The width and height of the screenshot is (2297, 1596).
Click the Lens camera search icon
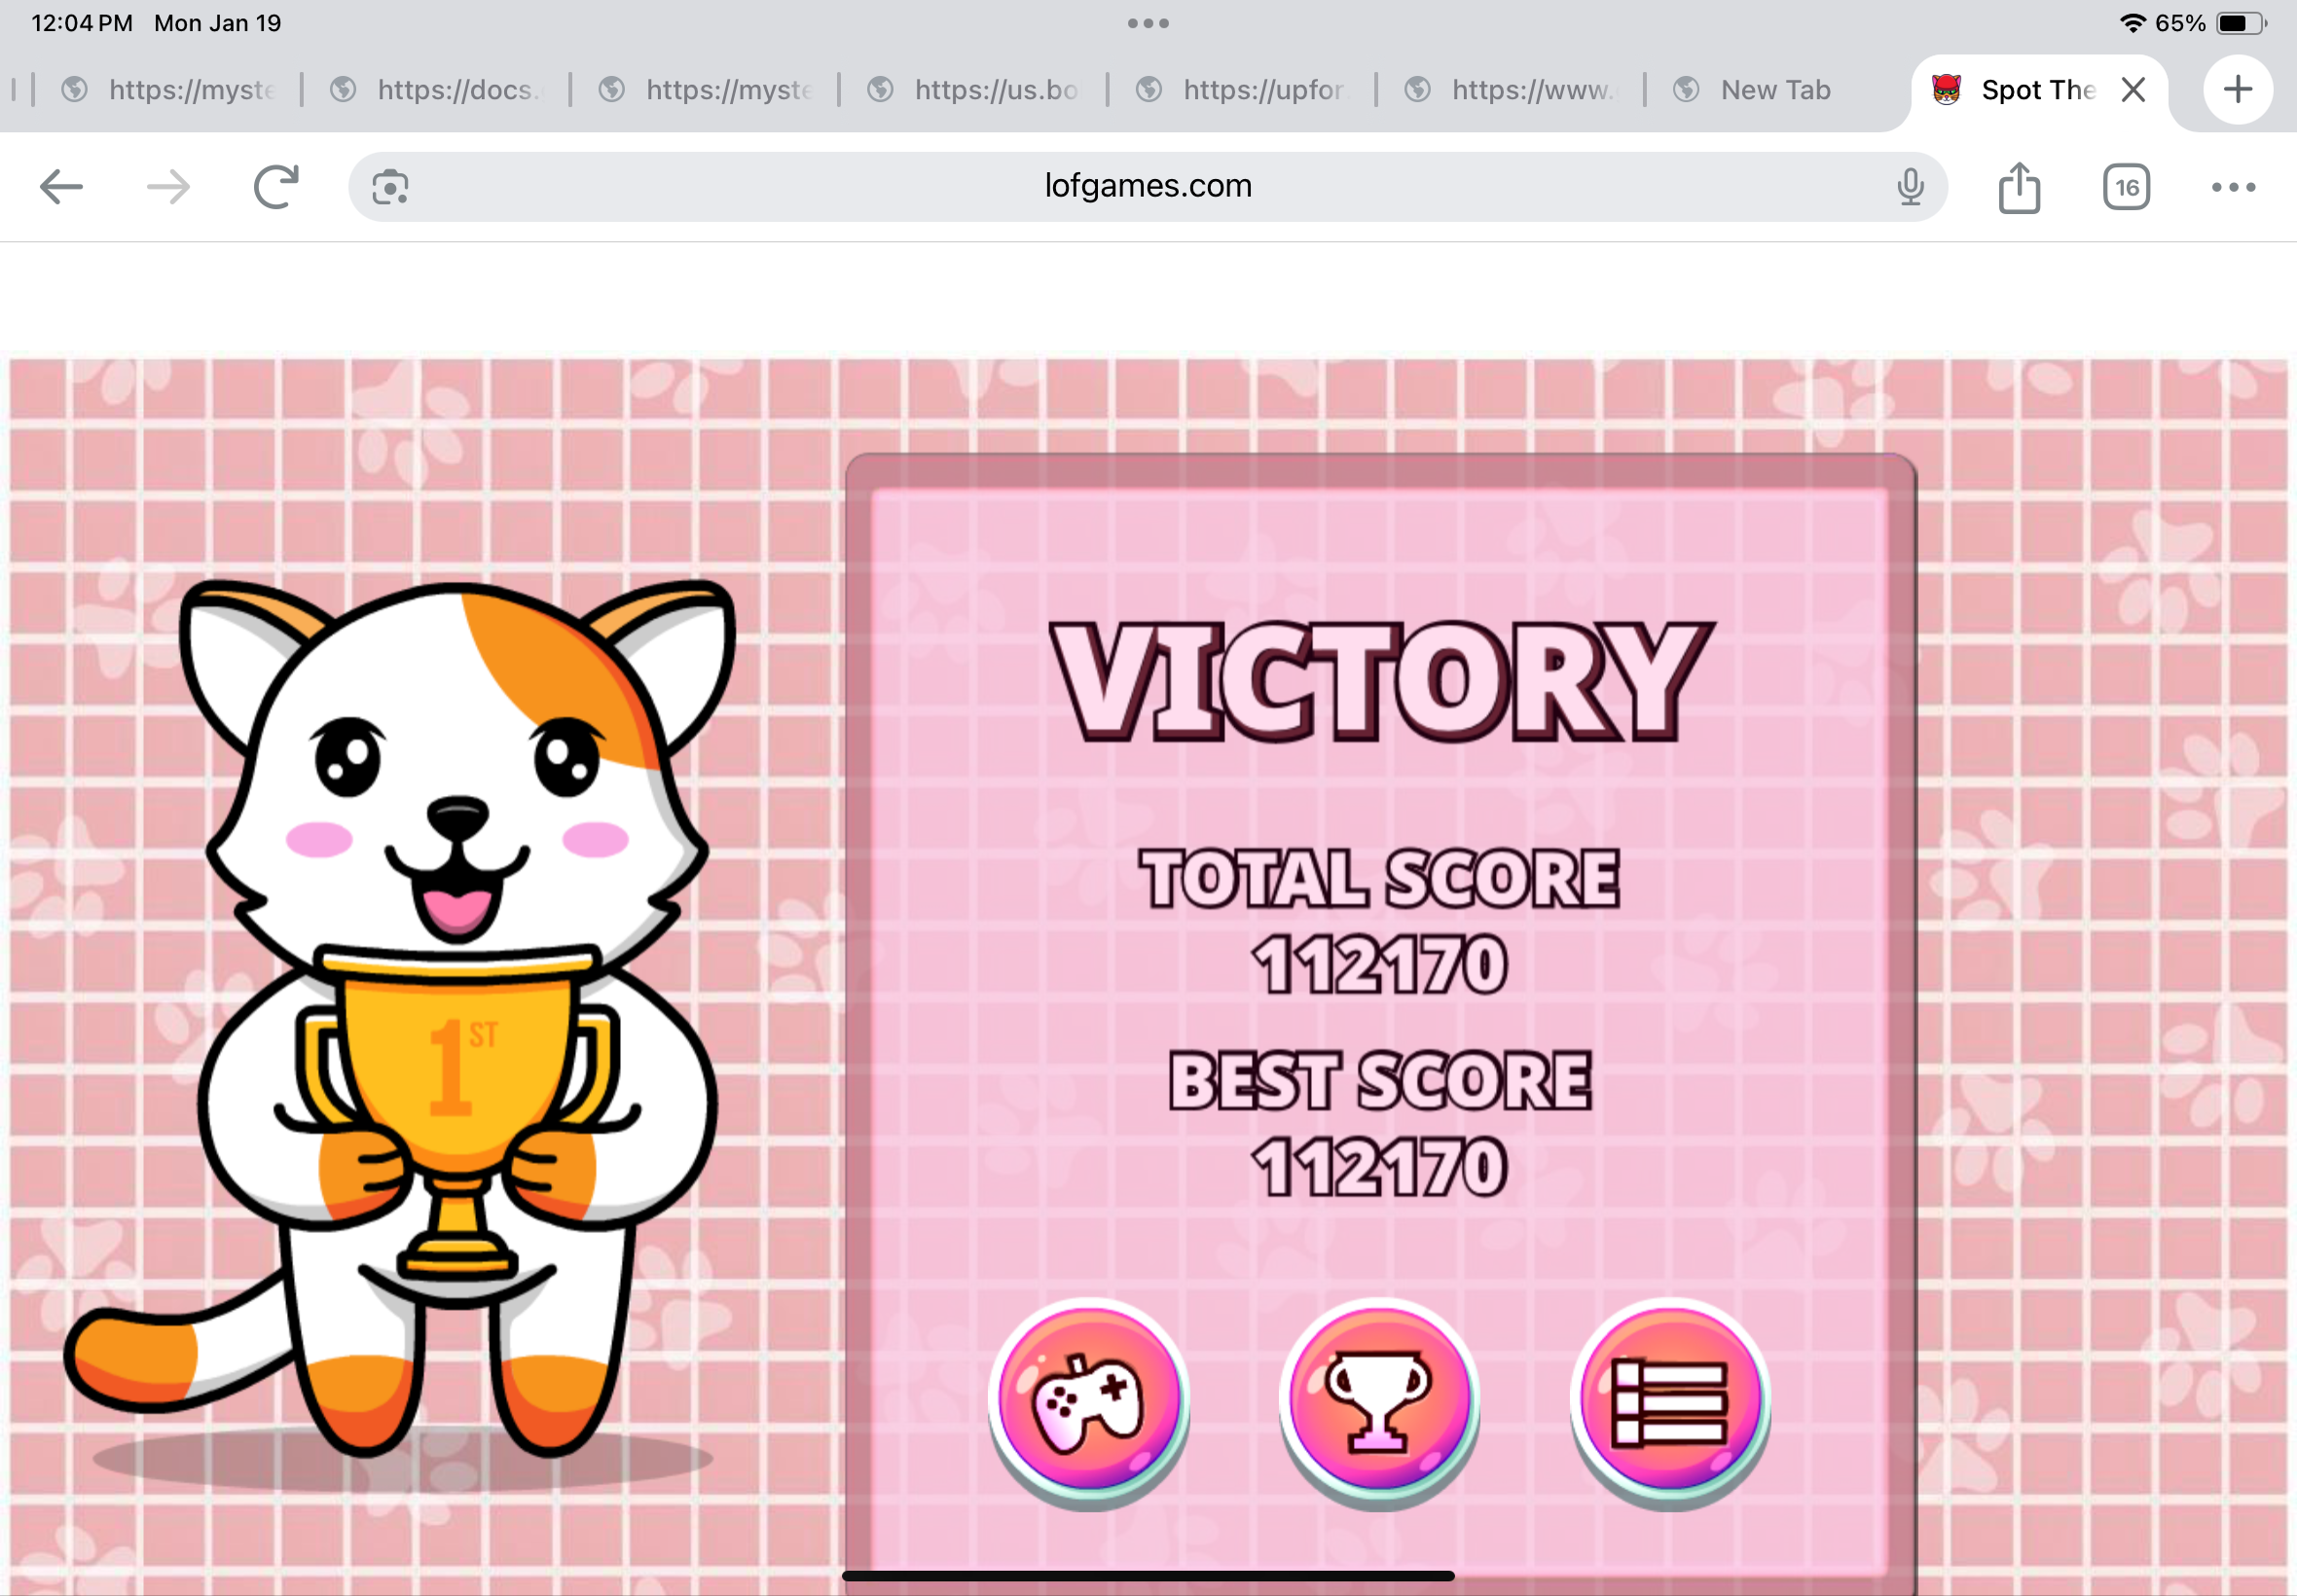tap(390, 187)
